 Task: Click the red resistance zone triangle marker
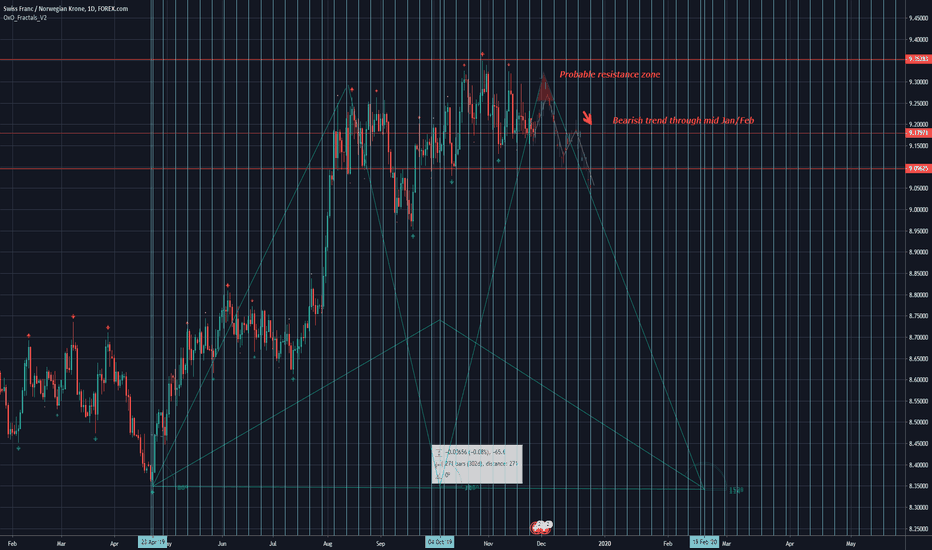pyautogui.click(x=543, y=89)
